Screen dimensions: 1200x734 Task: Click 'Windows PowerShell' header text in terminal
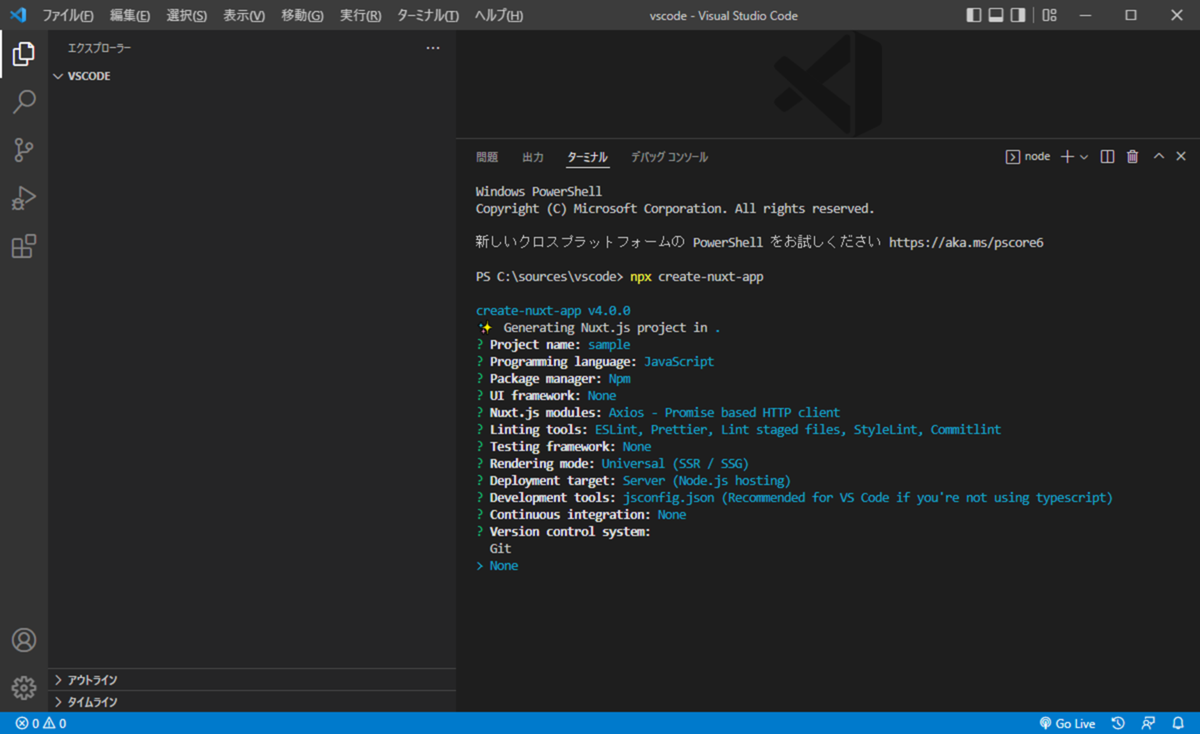point(539,192)
